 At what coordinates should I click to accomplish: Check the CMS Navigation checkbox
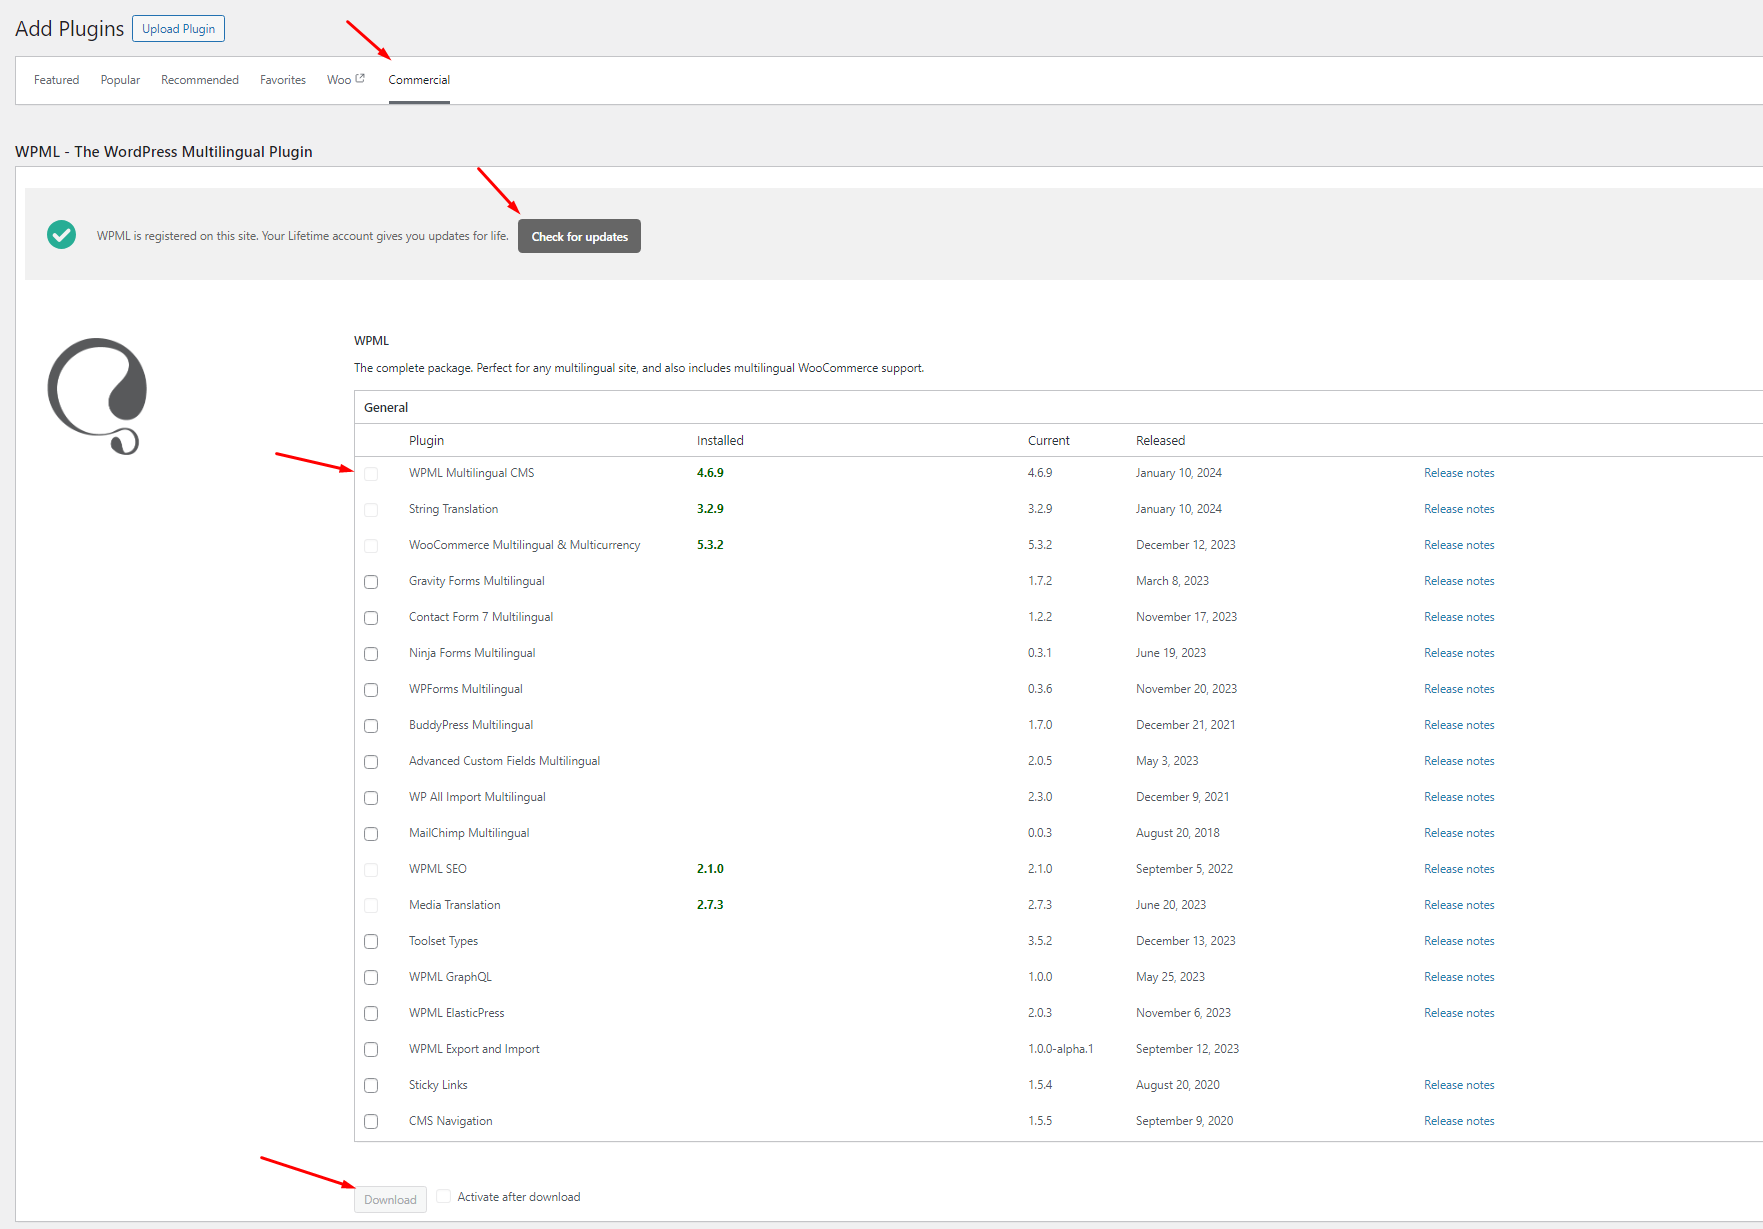click(371, 1122)
